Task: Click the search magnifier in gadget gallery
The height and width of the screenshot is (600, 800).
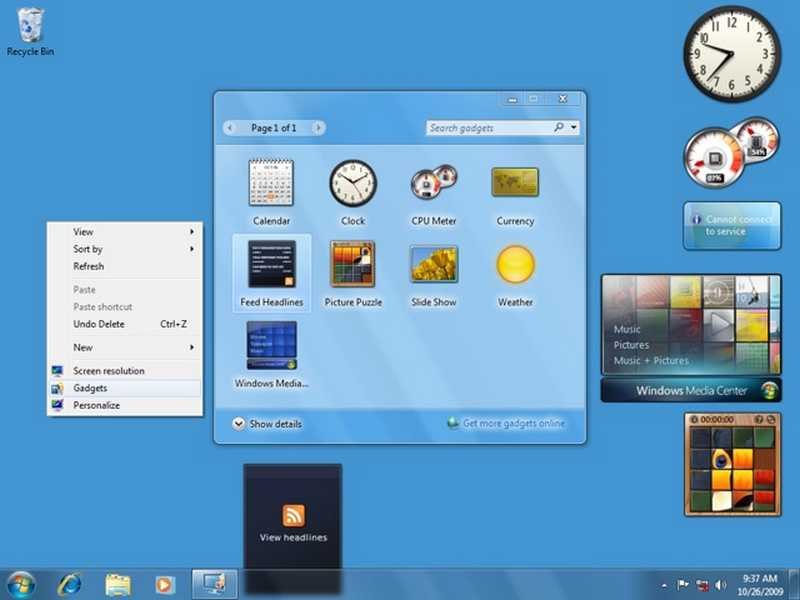Action: pos(559,127)
